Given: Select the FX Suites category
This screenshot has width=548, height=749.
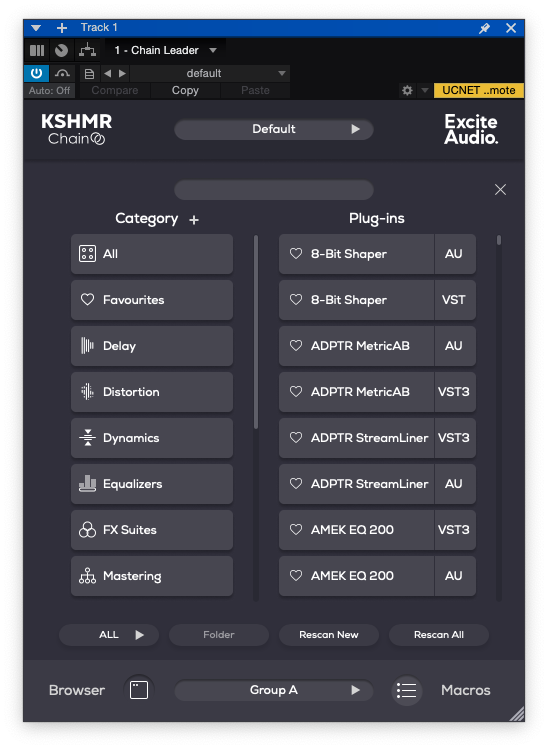Looking at the screenshot, I should point(152,529).
